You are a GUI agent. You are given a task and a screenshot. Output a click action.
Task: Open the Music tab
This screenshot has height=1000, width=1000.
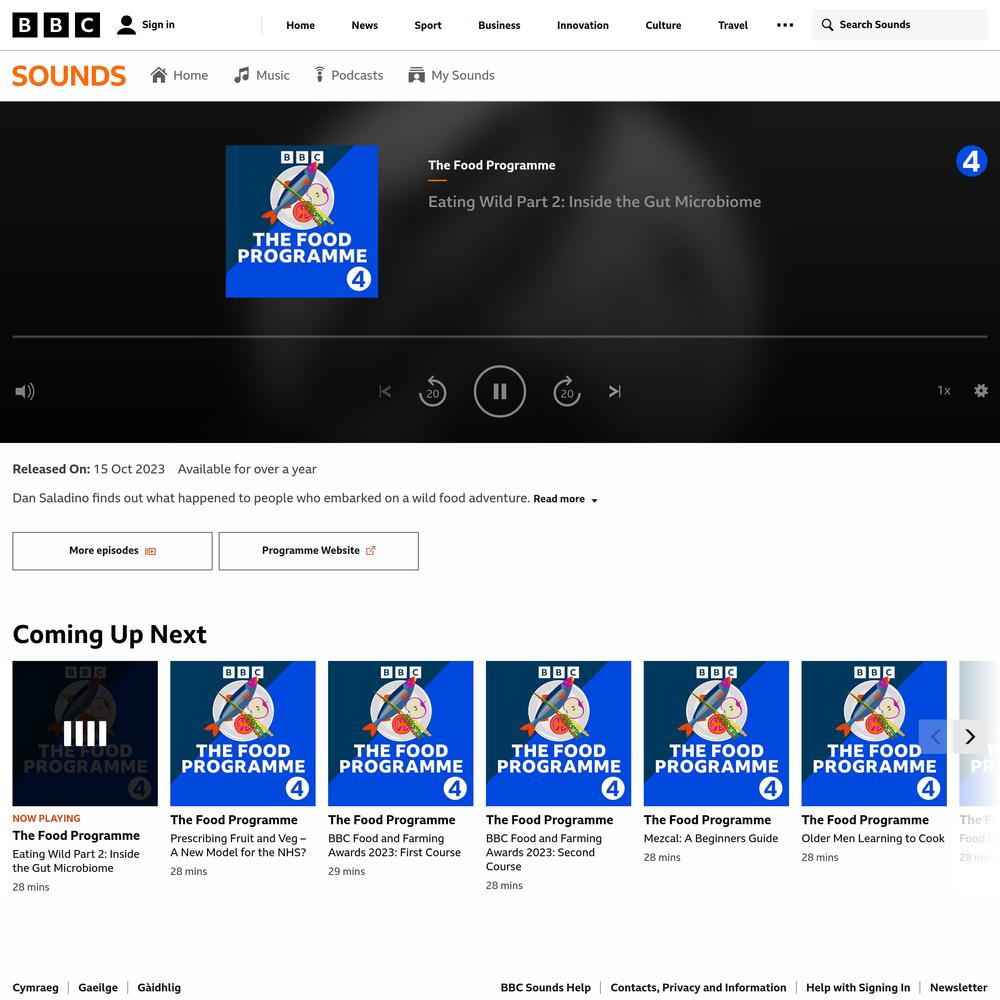(261, 75)
